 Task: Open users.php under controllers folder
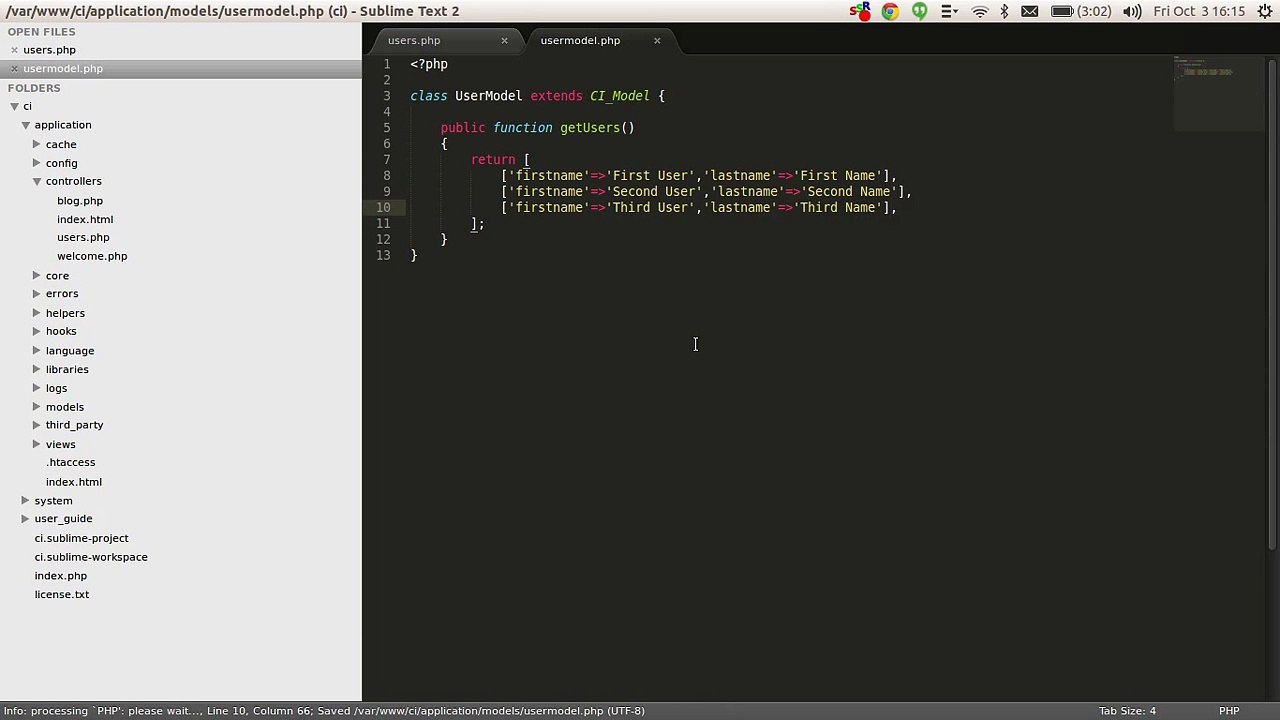coord(83,238)
